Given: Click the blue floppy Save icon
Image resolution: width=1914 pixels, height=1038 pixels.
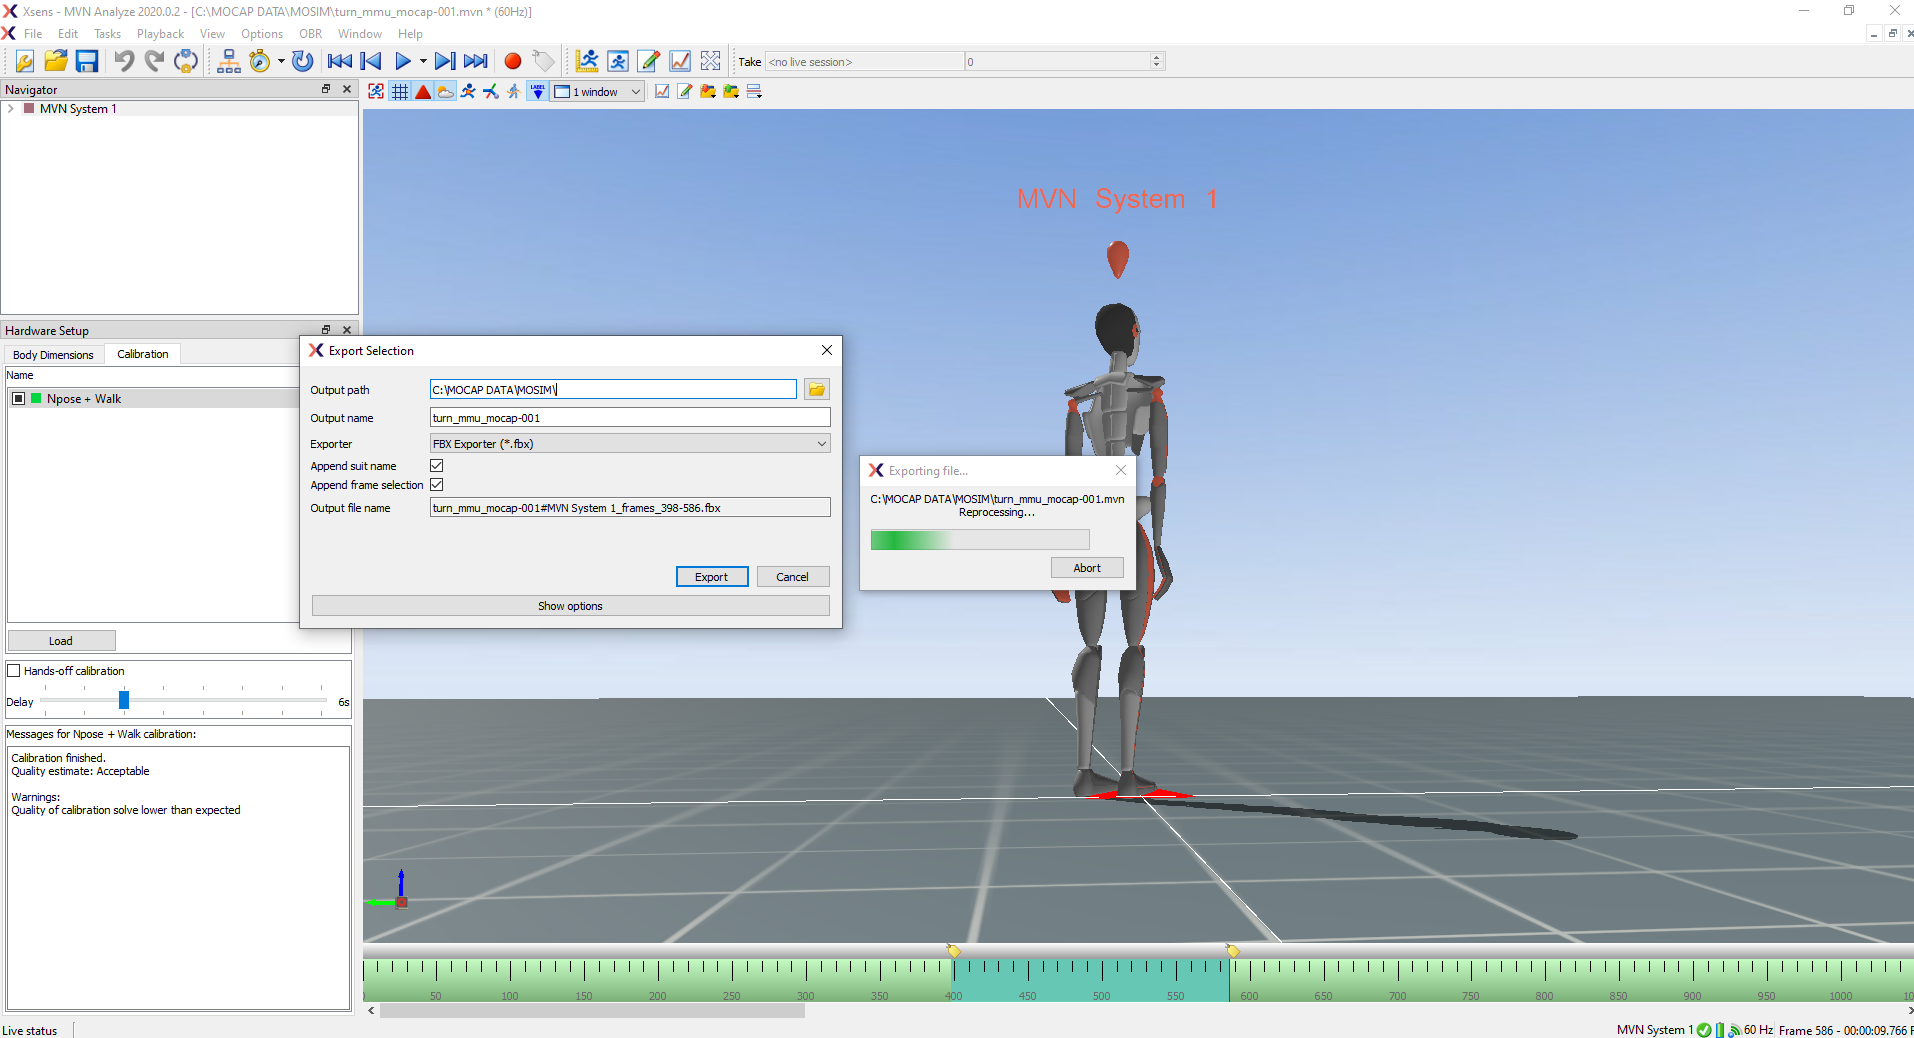Looking at the screenshot, I should point(87,61).
